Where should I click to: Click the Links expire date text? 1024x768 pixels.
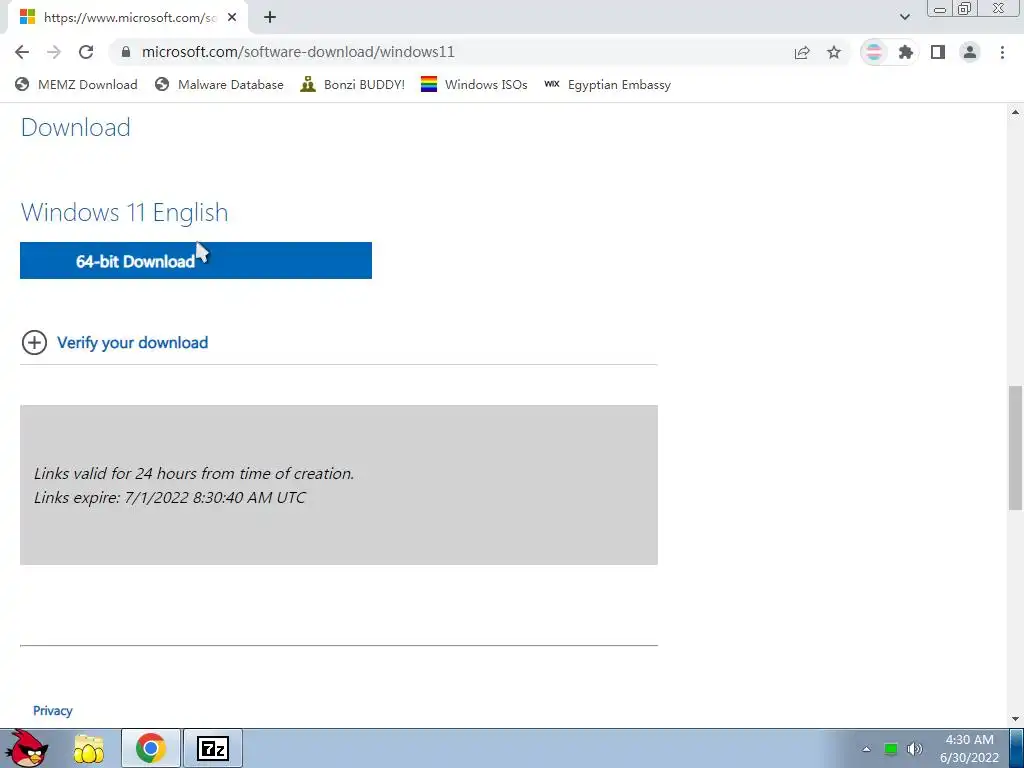point(170,498)
